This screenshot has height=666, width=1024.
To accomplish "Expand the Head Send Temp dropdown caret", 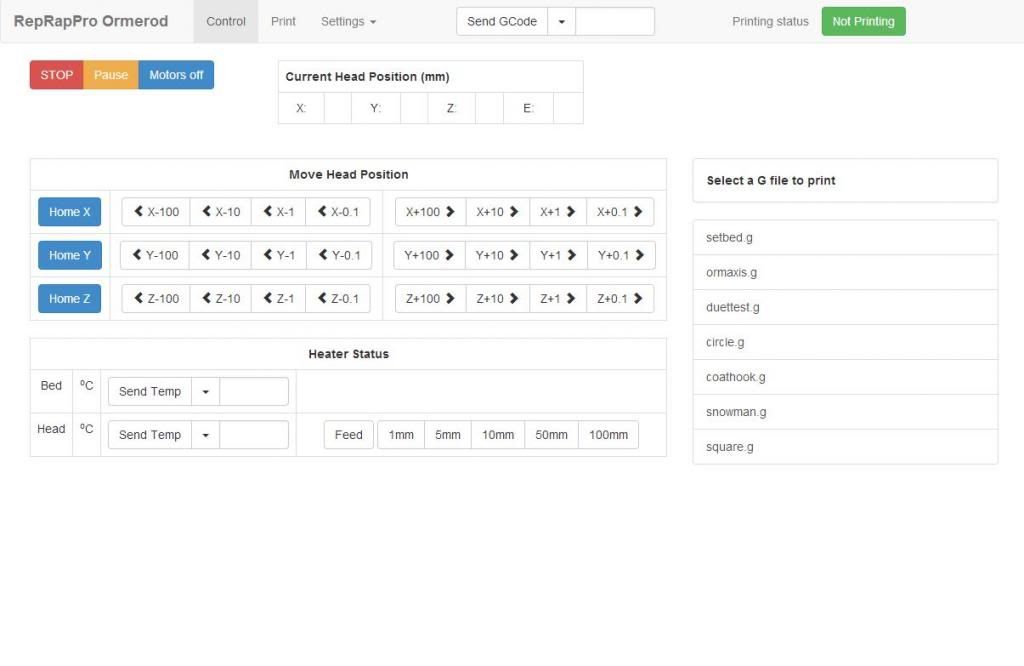I will (205, 435).
